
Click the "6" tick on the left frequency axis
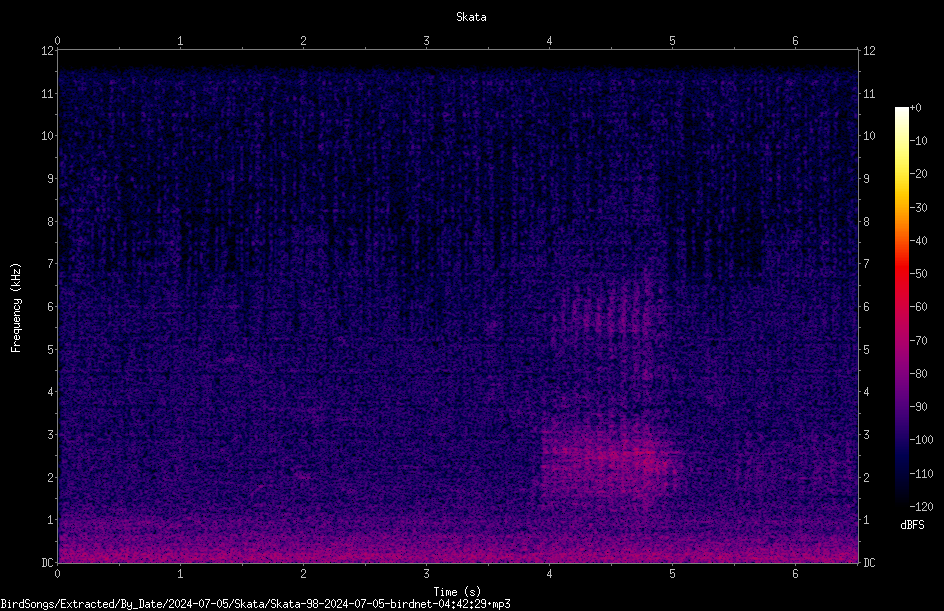50,306
